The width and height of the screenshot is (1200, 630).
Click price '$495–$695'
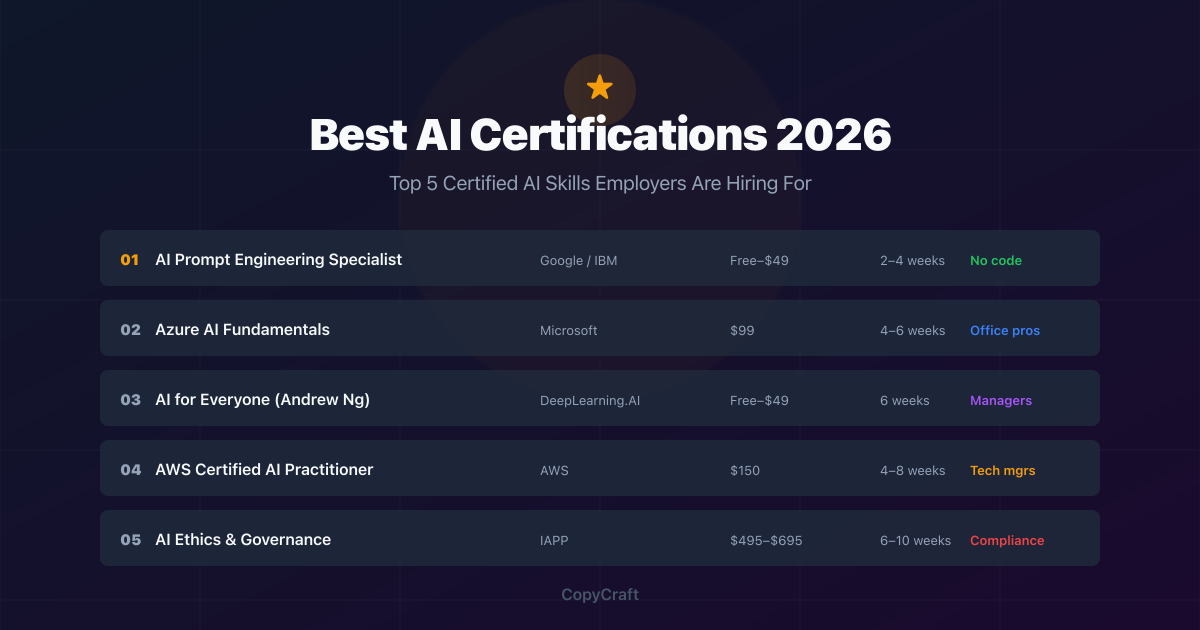766,541
